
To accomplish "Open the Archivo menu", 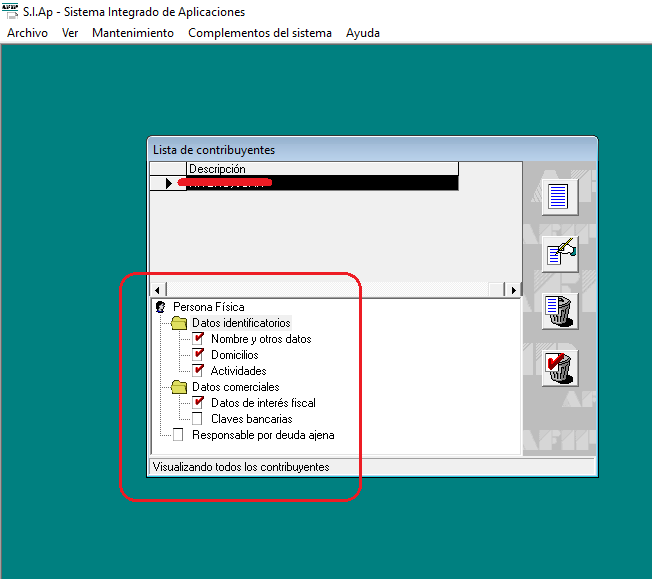I will (x=27, y=33).
